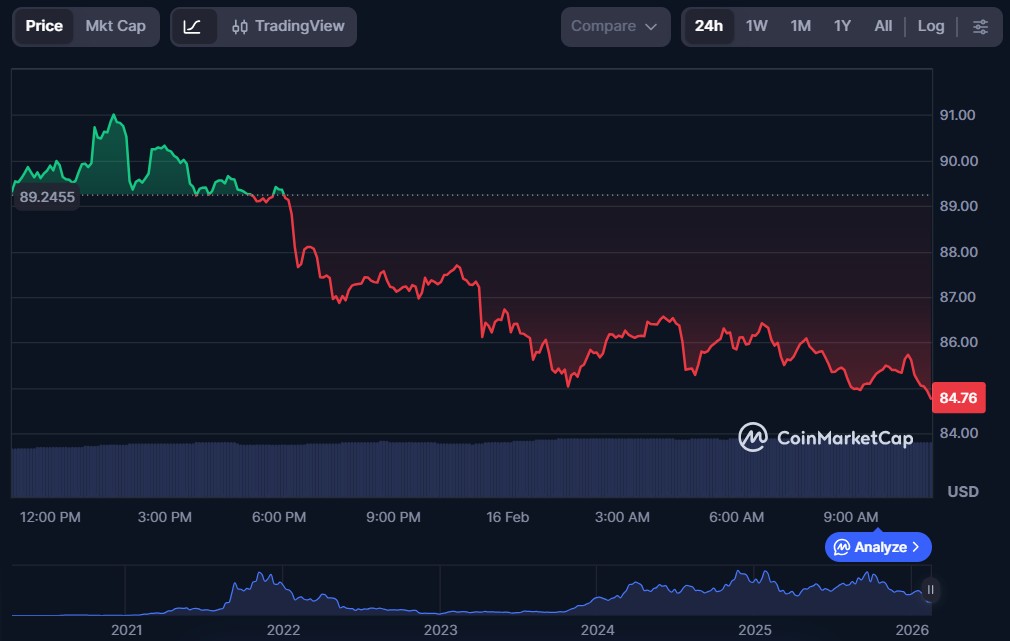Select the line chart view icon
The height and width of the screenshot is (641, 1010).
pos(193,27)
